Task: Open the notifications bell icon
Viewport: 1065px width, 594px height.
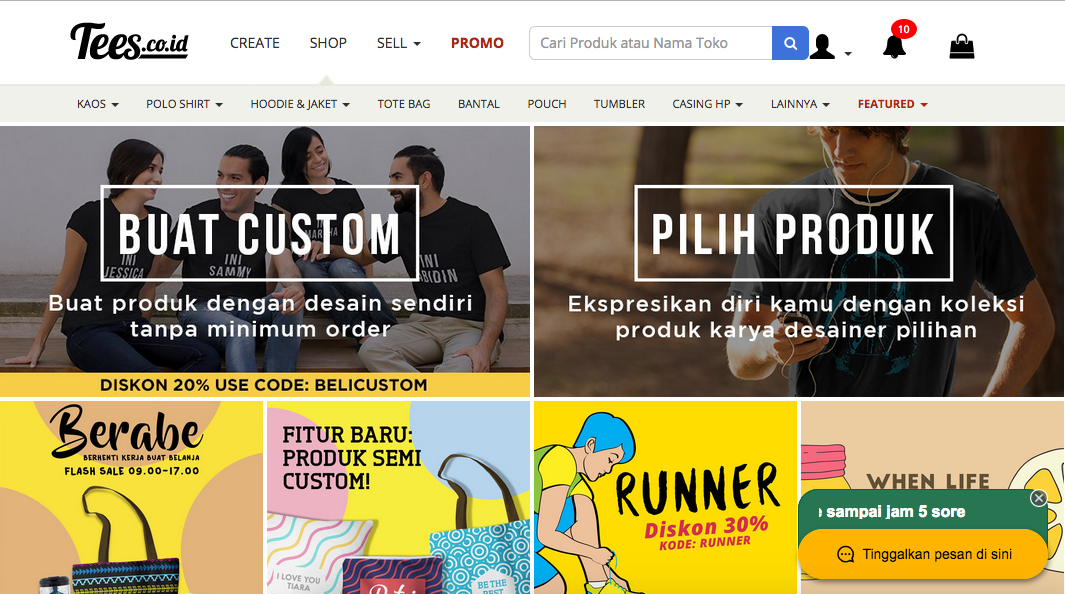Action: point(894,46)
